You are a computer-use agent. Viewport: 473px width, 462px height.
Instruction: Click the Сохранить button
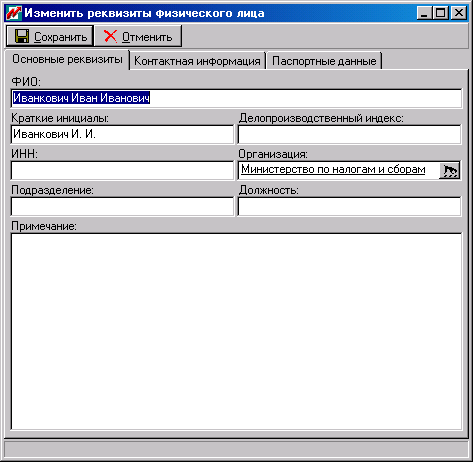coord(50,36)
